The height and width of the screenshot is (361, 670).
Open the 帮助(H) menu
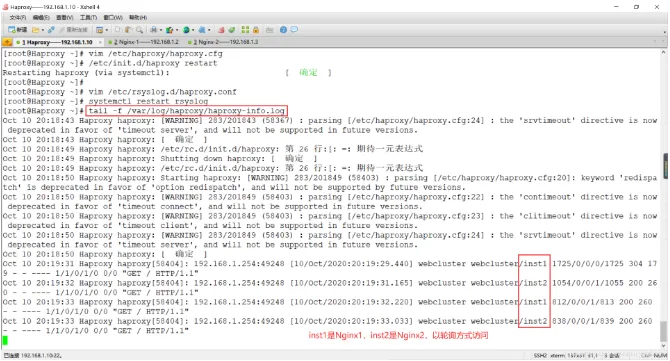138,18
